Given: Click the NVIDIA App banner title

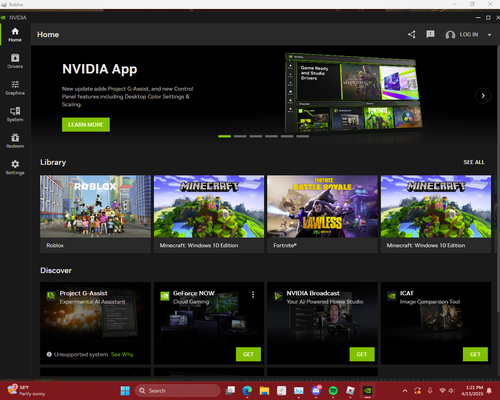Looking at the screenshot, I should [100, 69].
